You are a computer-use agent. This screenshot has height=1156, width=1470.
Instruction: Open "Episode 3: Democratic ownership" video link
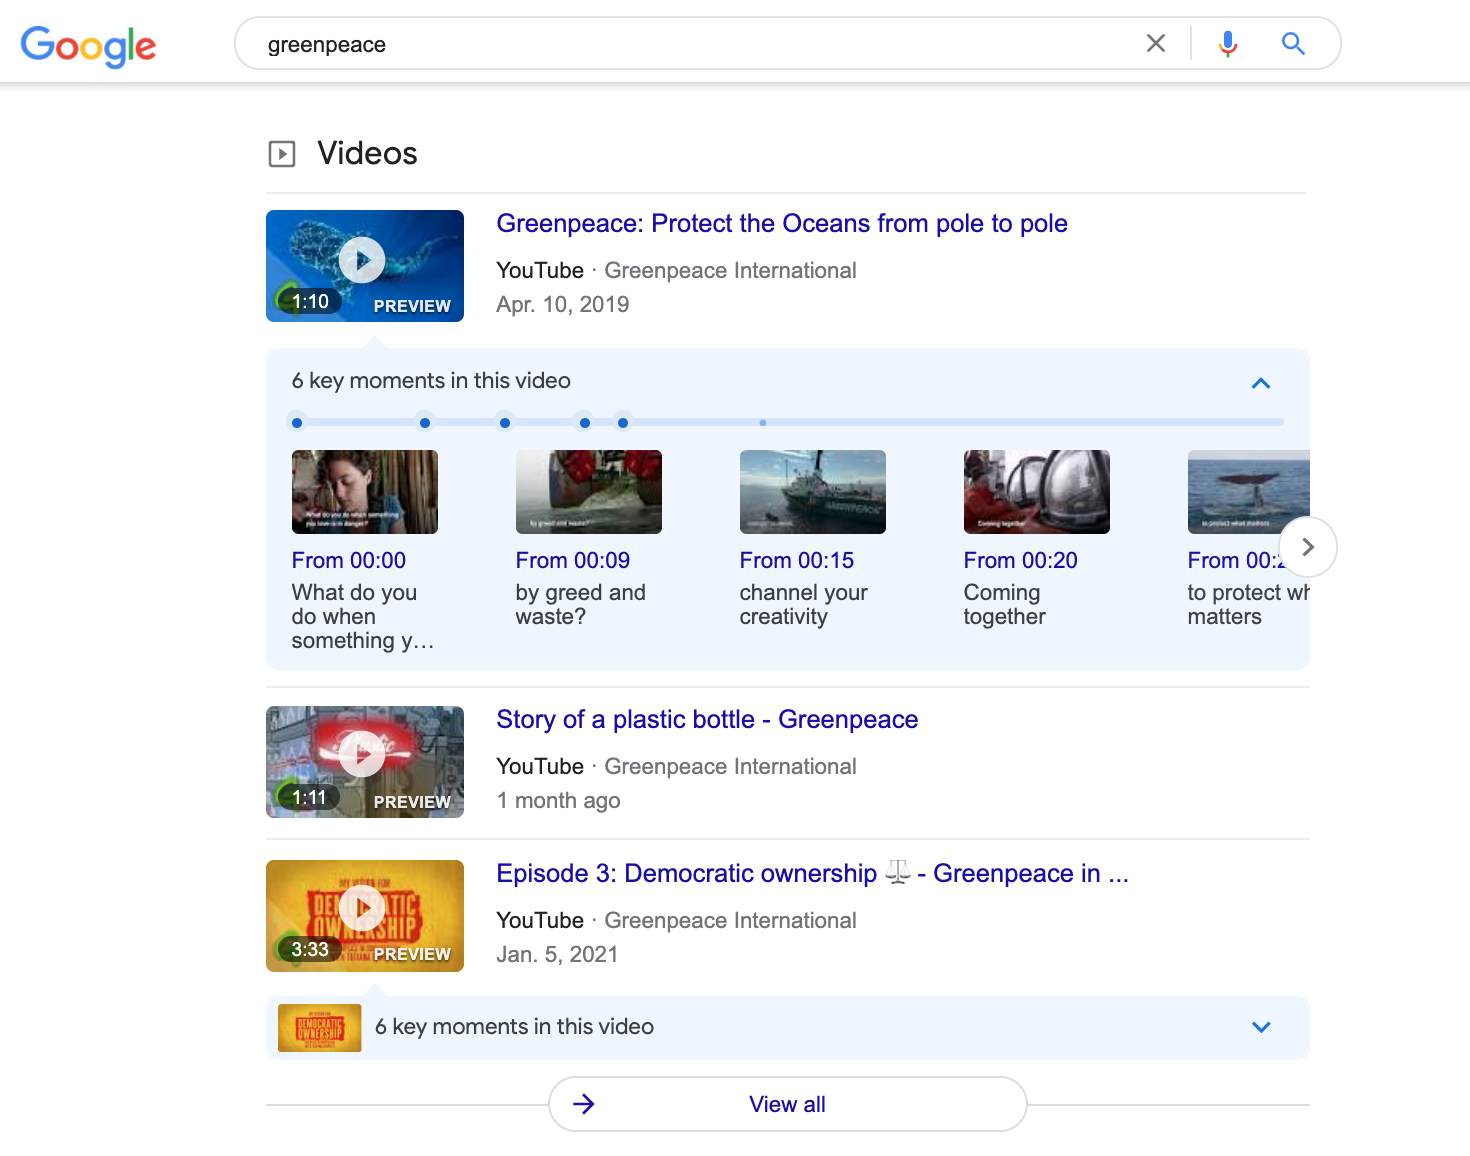(x=812, y=873)
